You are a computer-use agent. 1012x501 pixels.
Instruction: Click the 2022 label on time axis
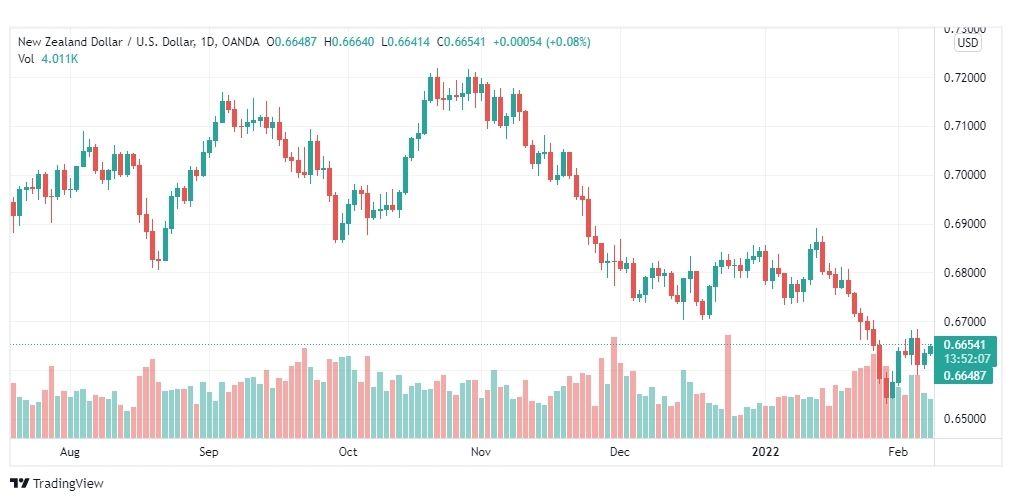pyautogui.click(x=765, y=452)
